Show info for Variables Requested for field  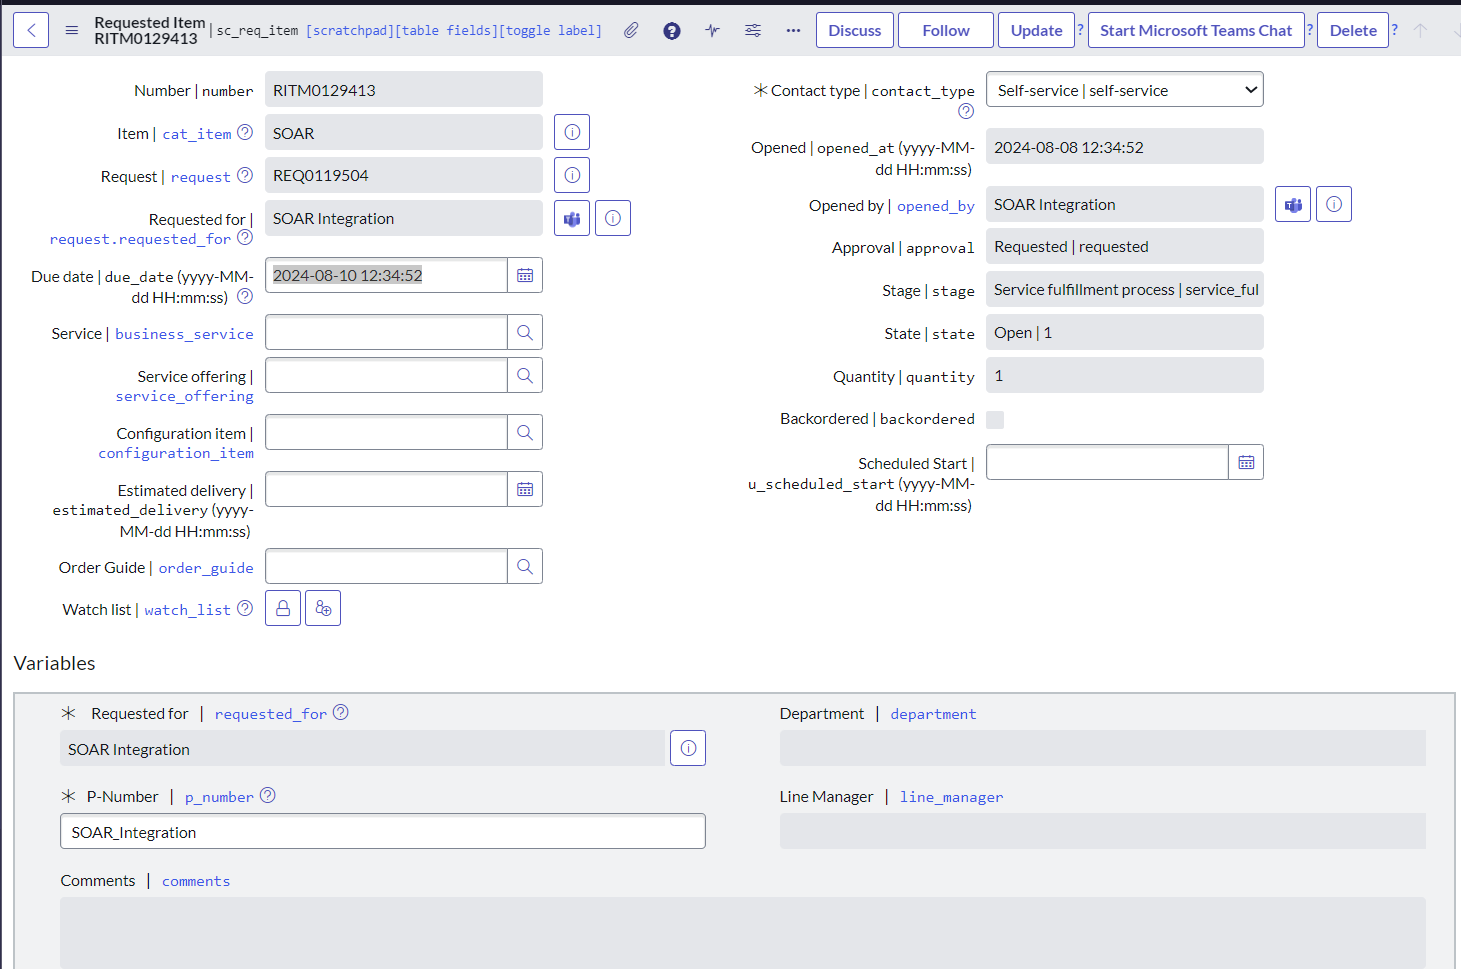(x=688, y=748)
